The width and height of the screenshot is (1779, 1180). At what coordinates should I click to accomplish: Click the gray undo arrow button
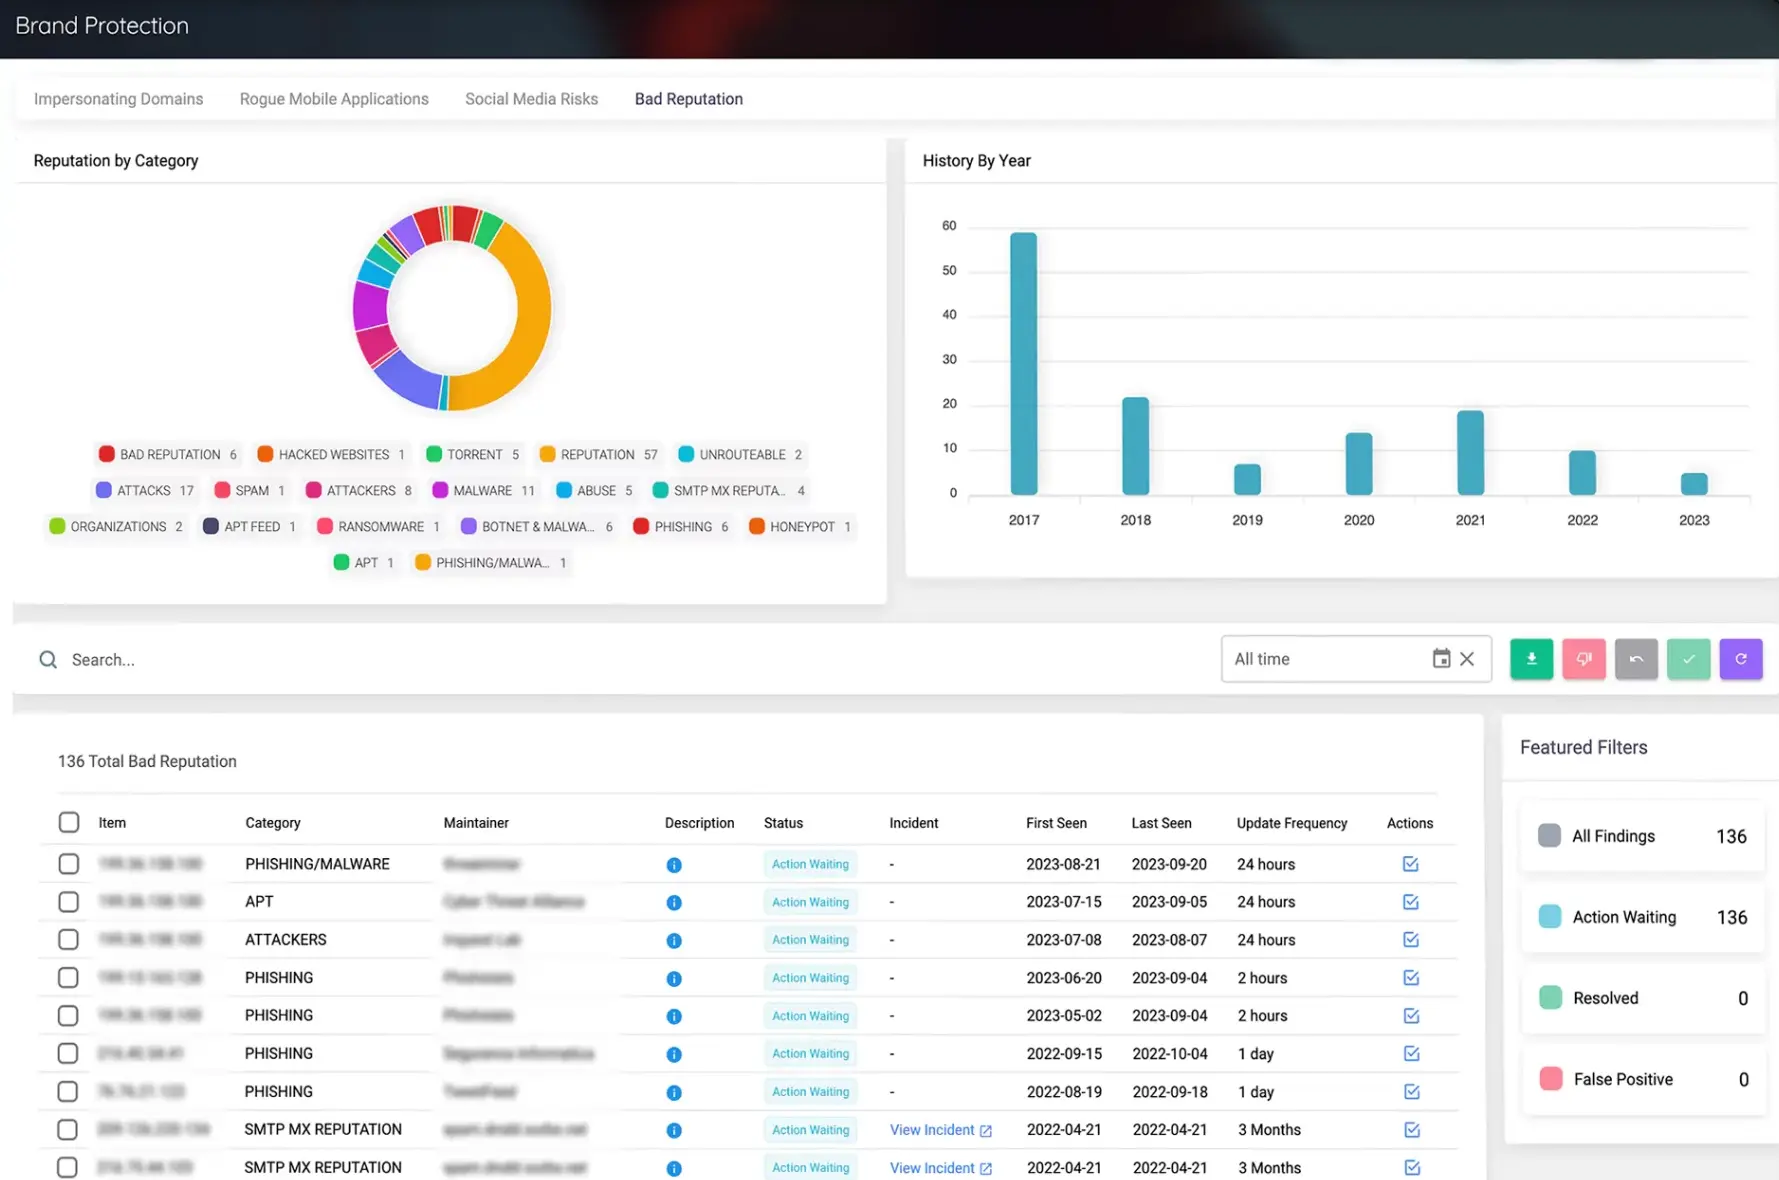(x=1636, y=659)
